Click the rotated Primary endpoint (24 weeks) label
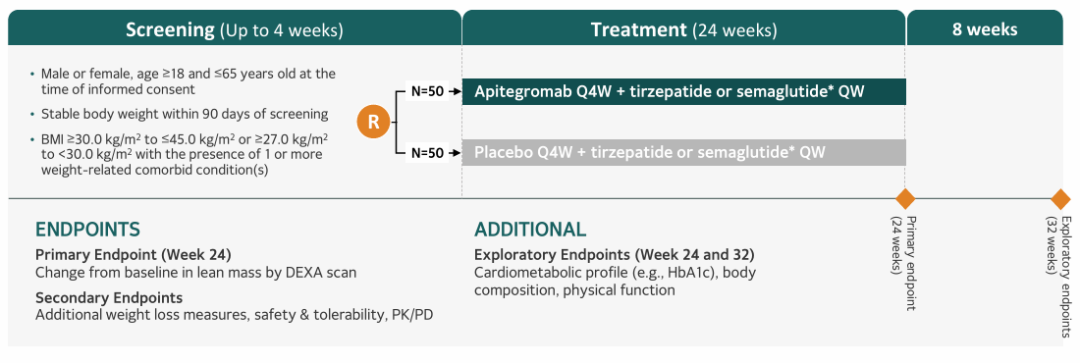Image resolution: width=1080 pixels, height=363 pixels. 904,264
